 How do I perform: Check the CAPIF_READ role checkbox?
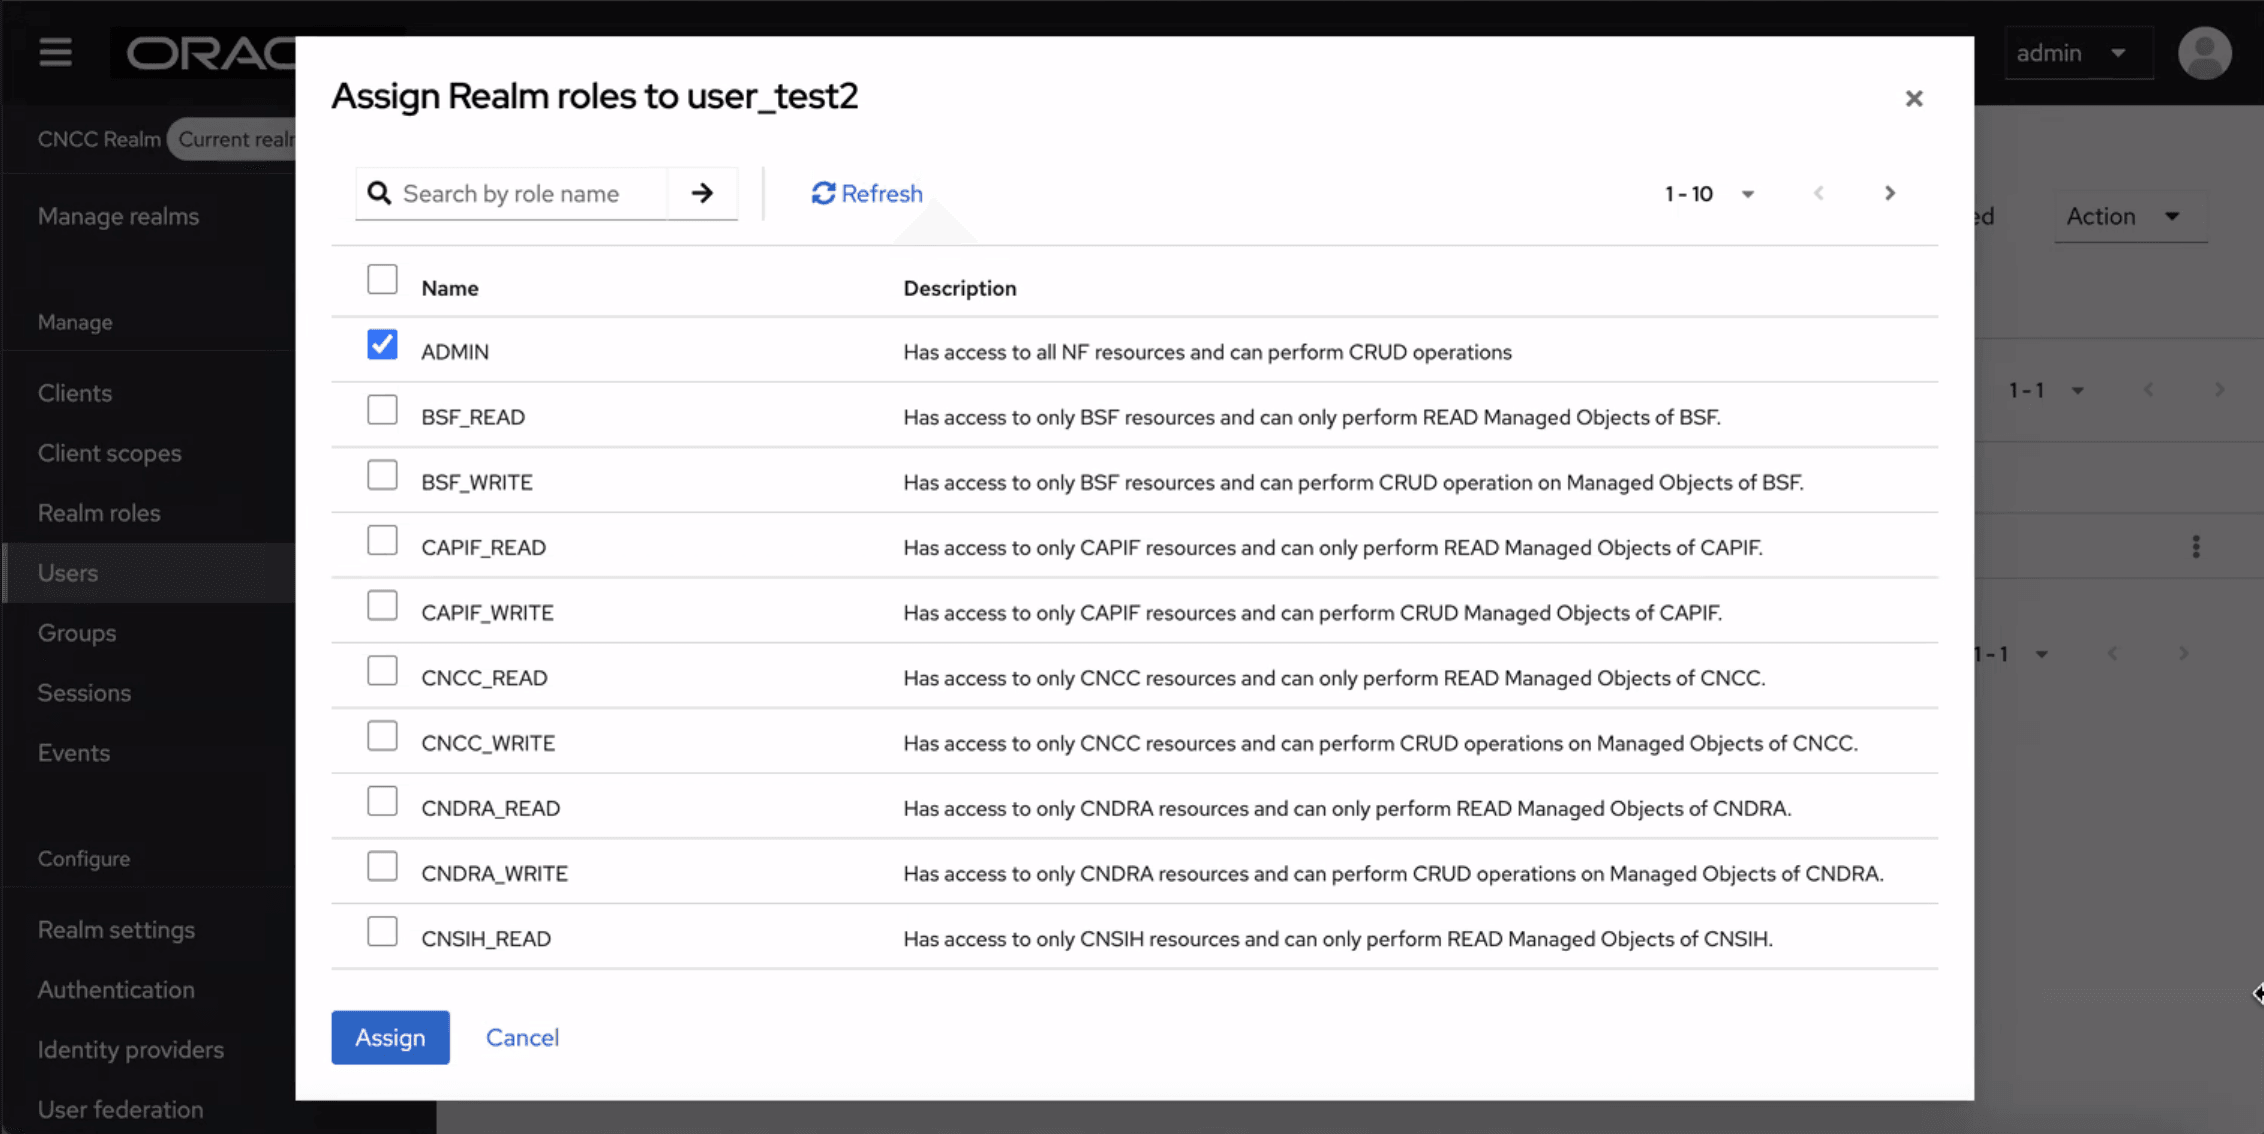[x=382, y=540]
